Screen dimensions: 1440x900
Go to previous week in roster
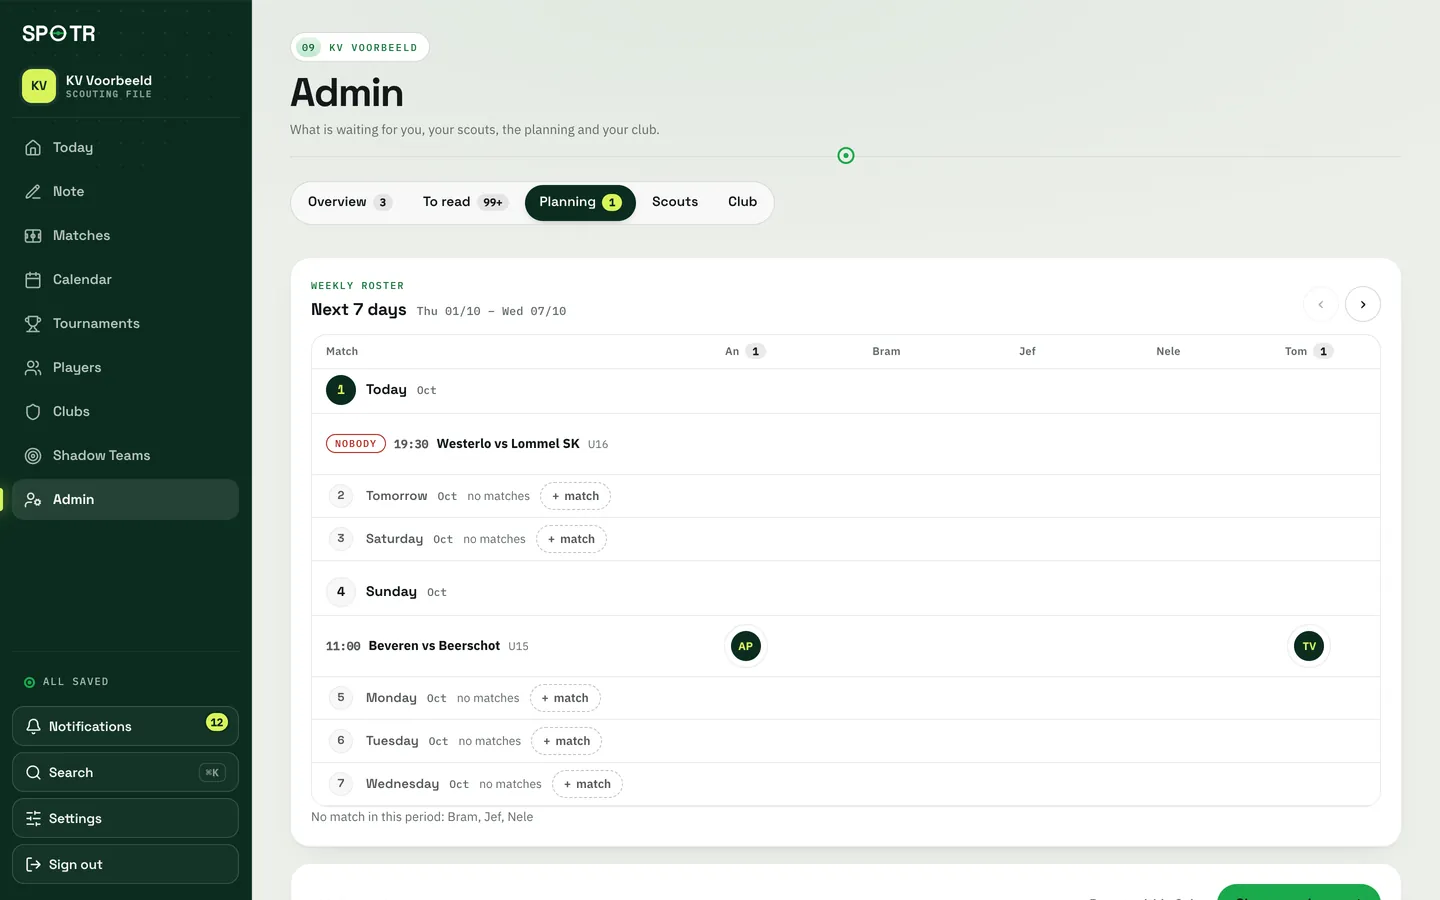pos(1321,304)
